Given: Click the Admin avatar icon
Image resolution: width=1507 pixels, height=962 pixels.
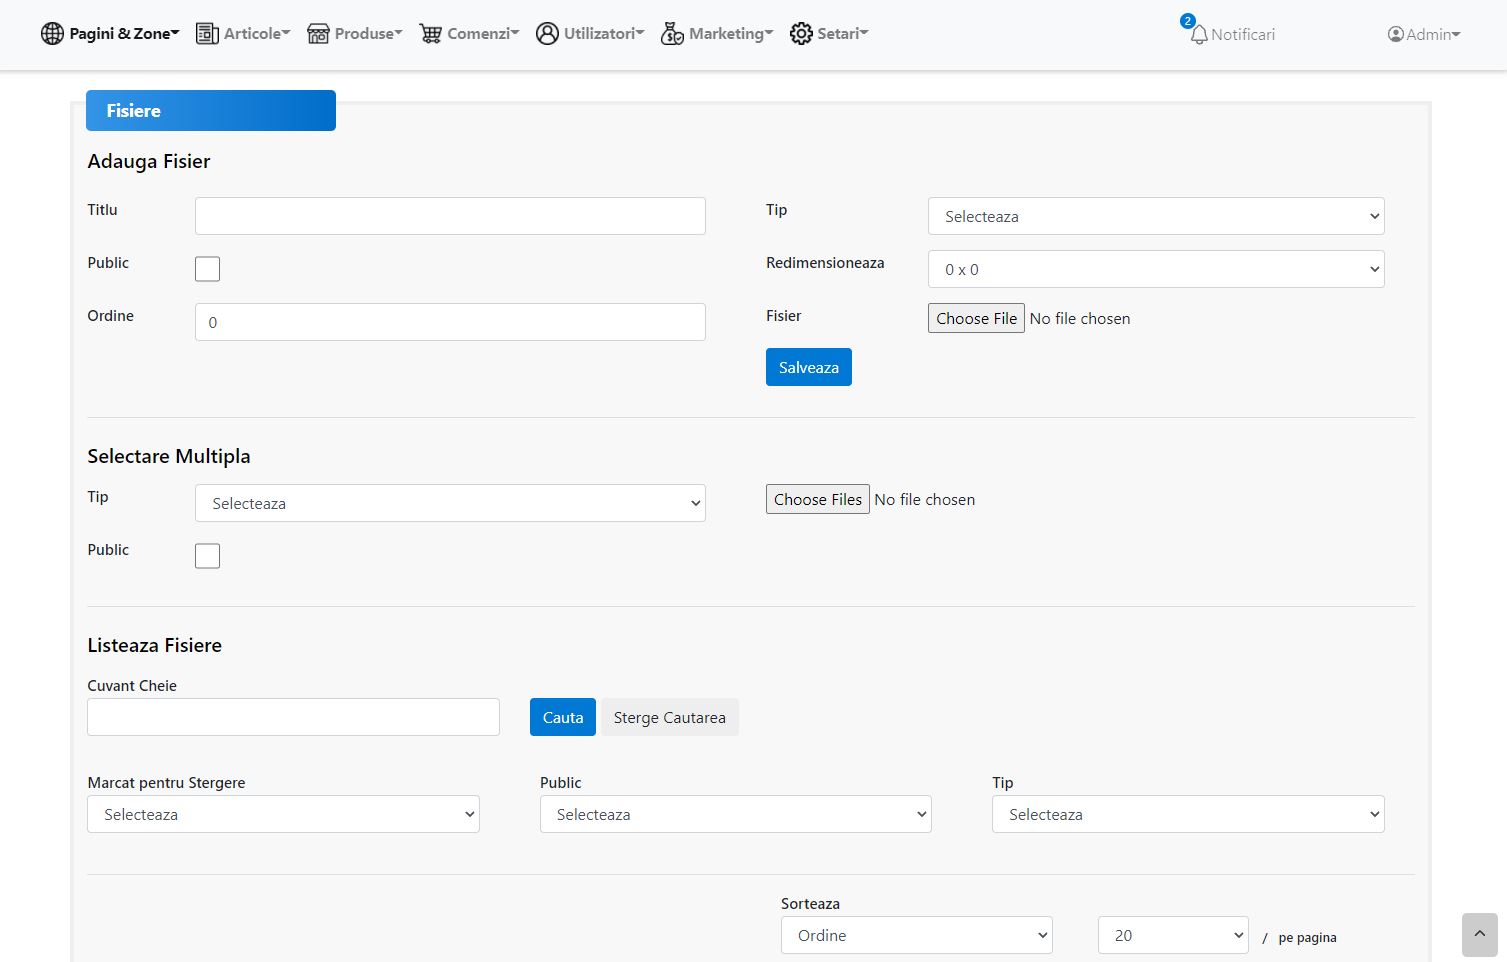Looking at the screenshot, I should (x=1396, y=34).
